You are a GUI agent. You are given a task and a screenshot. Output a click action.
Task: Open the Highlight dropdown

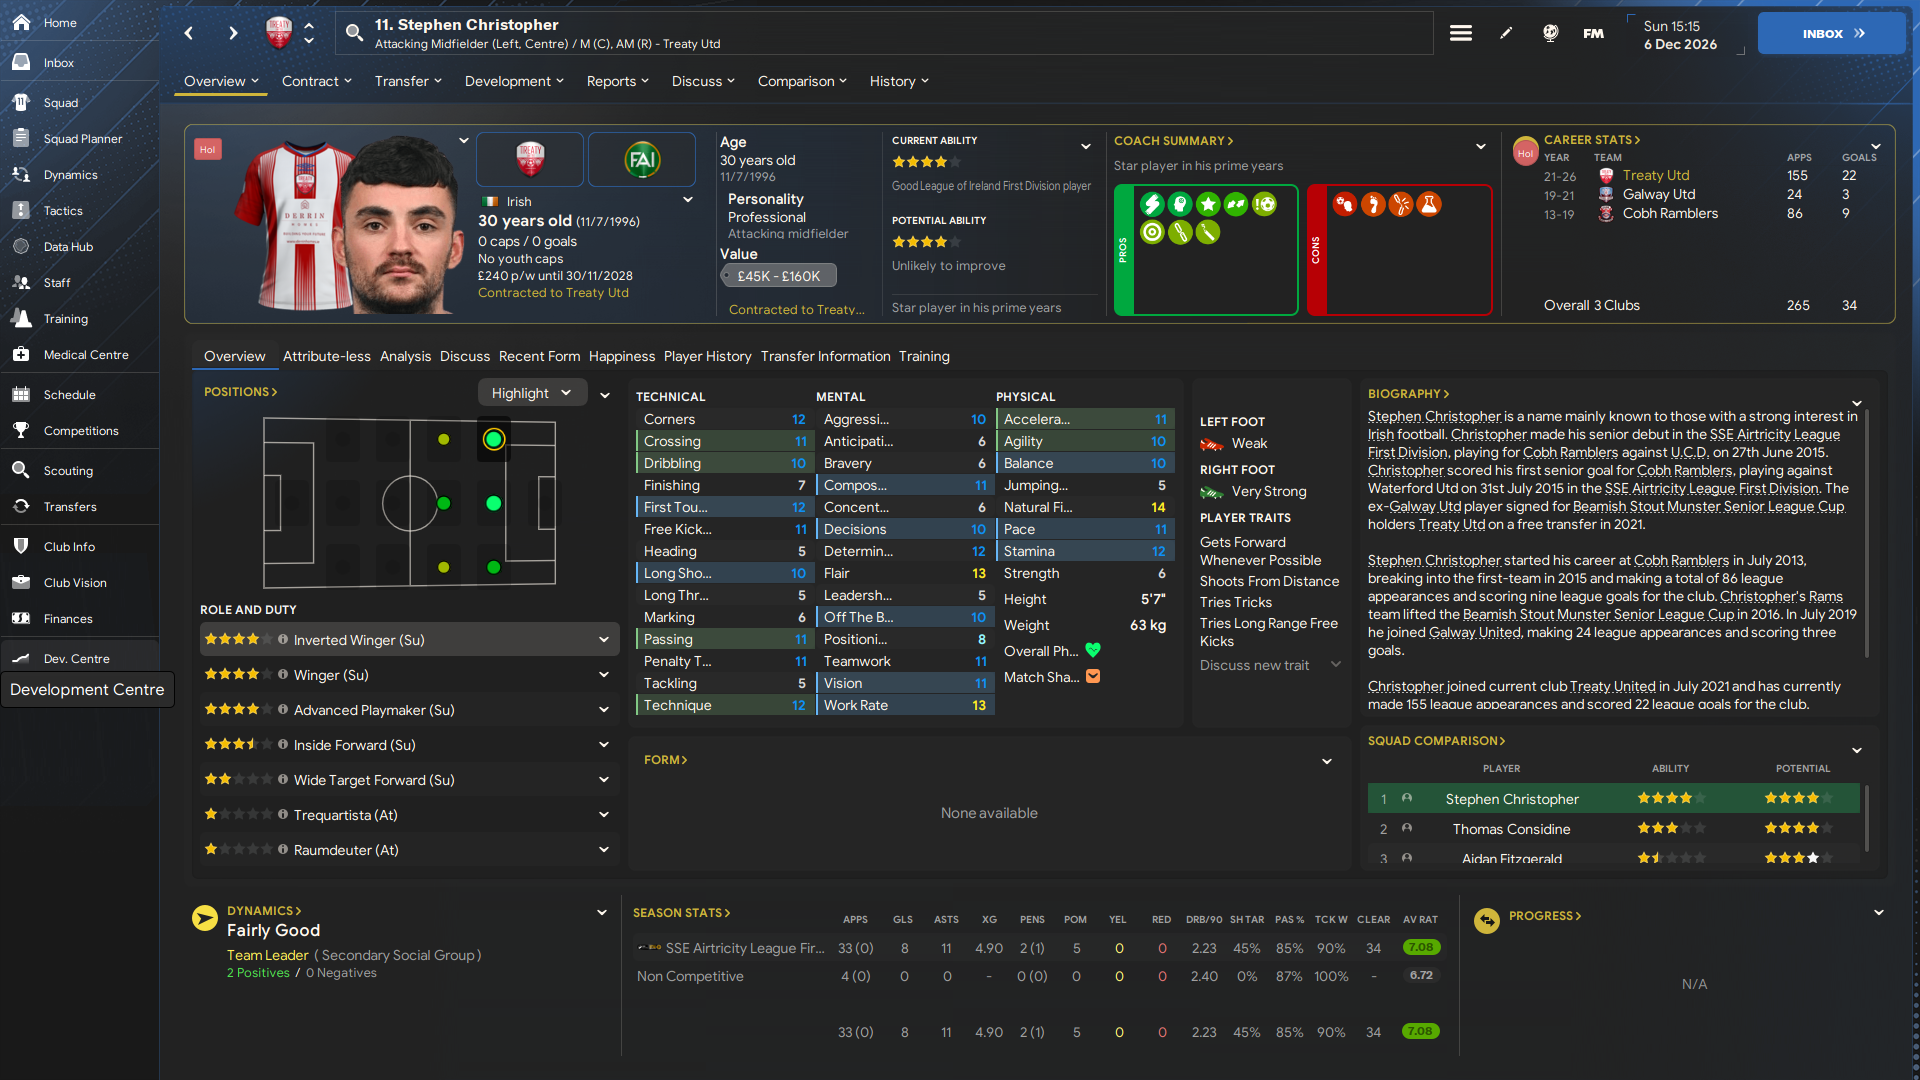(532, 393)
